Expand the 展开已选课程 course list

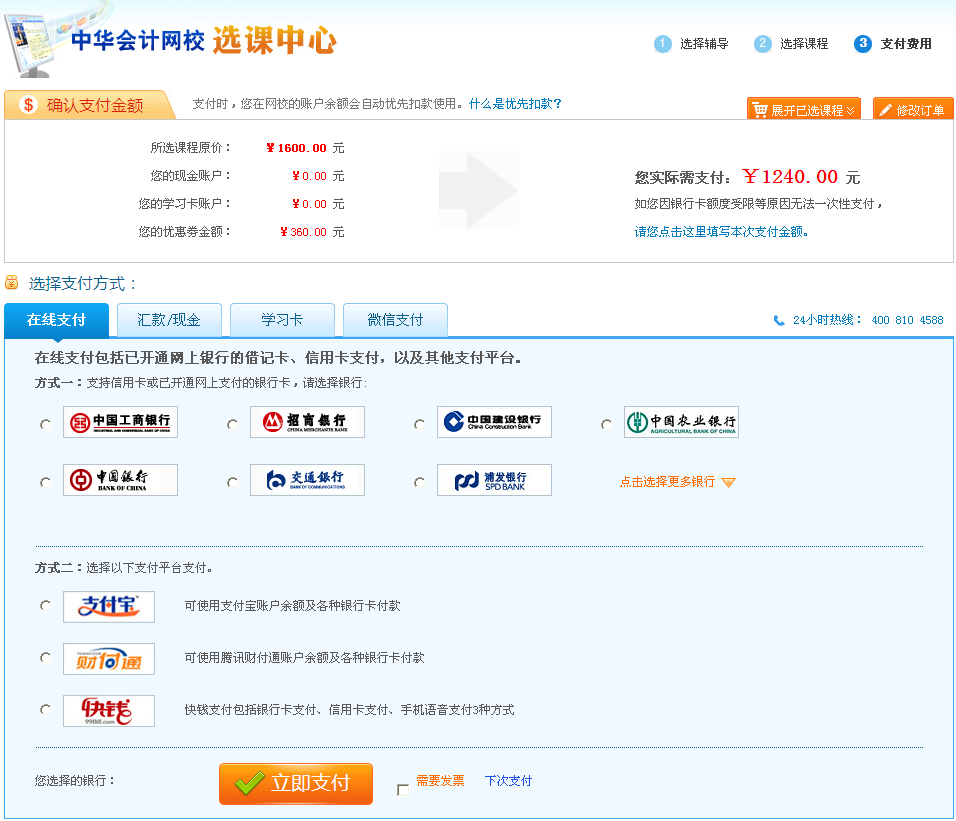coord(803,110)
